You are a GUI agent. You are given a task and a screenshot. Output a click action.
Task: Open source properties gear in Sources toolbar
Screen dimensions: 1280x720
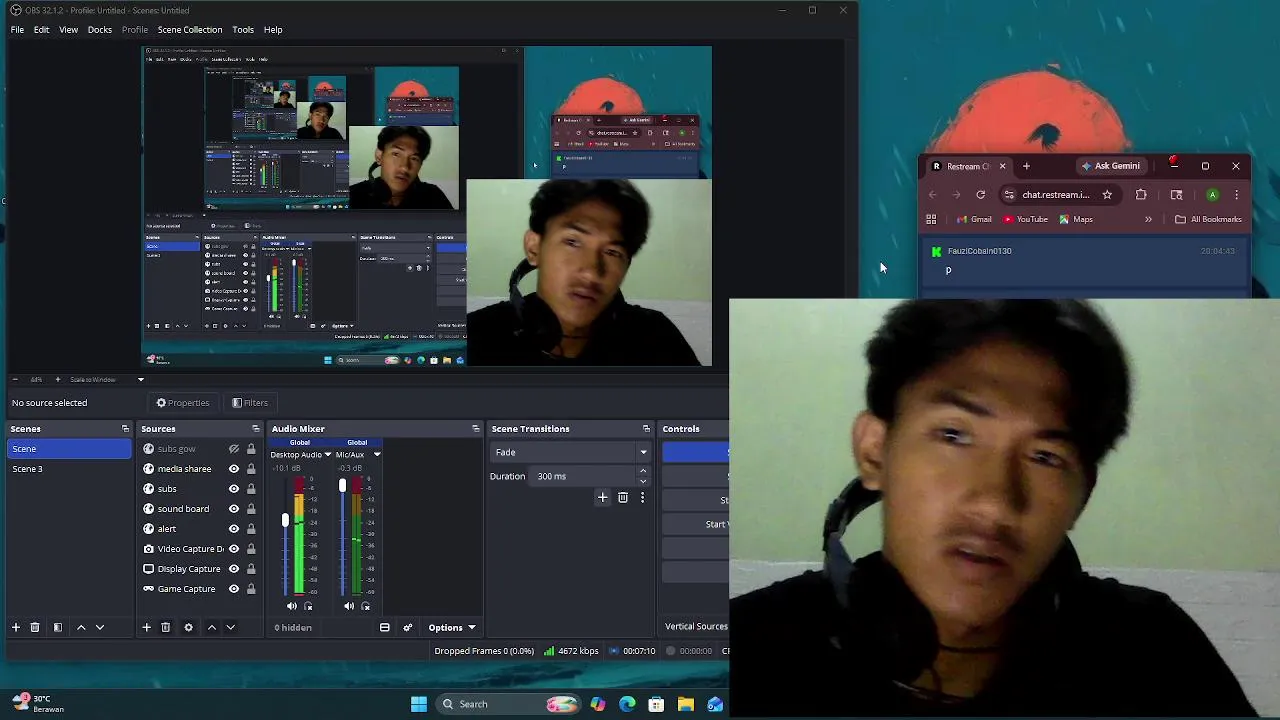(188, 627)
